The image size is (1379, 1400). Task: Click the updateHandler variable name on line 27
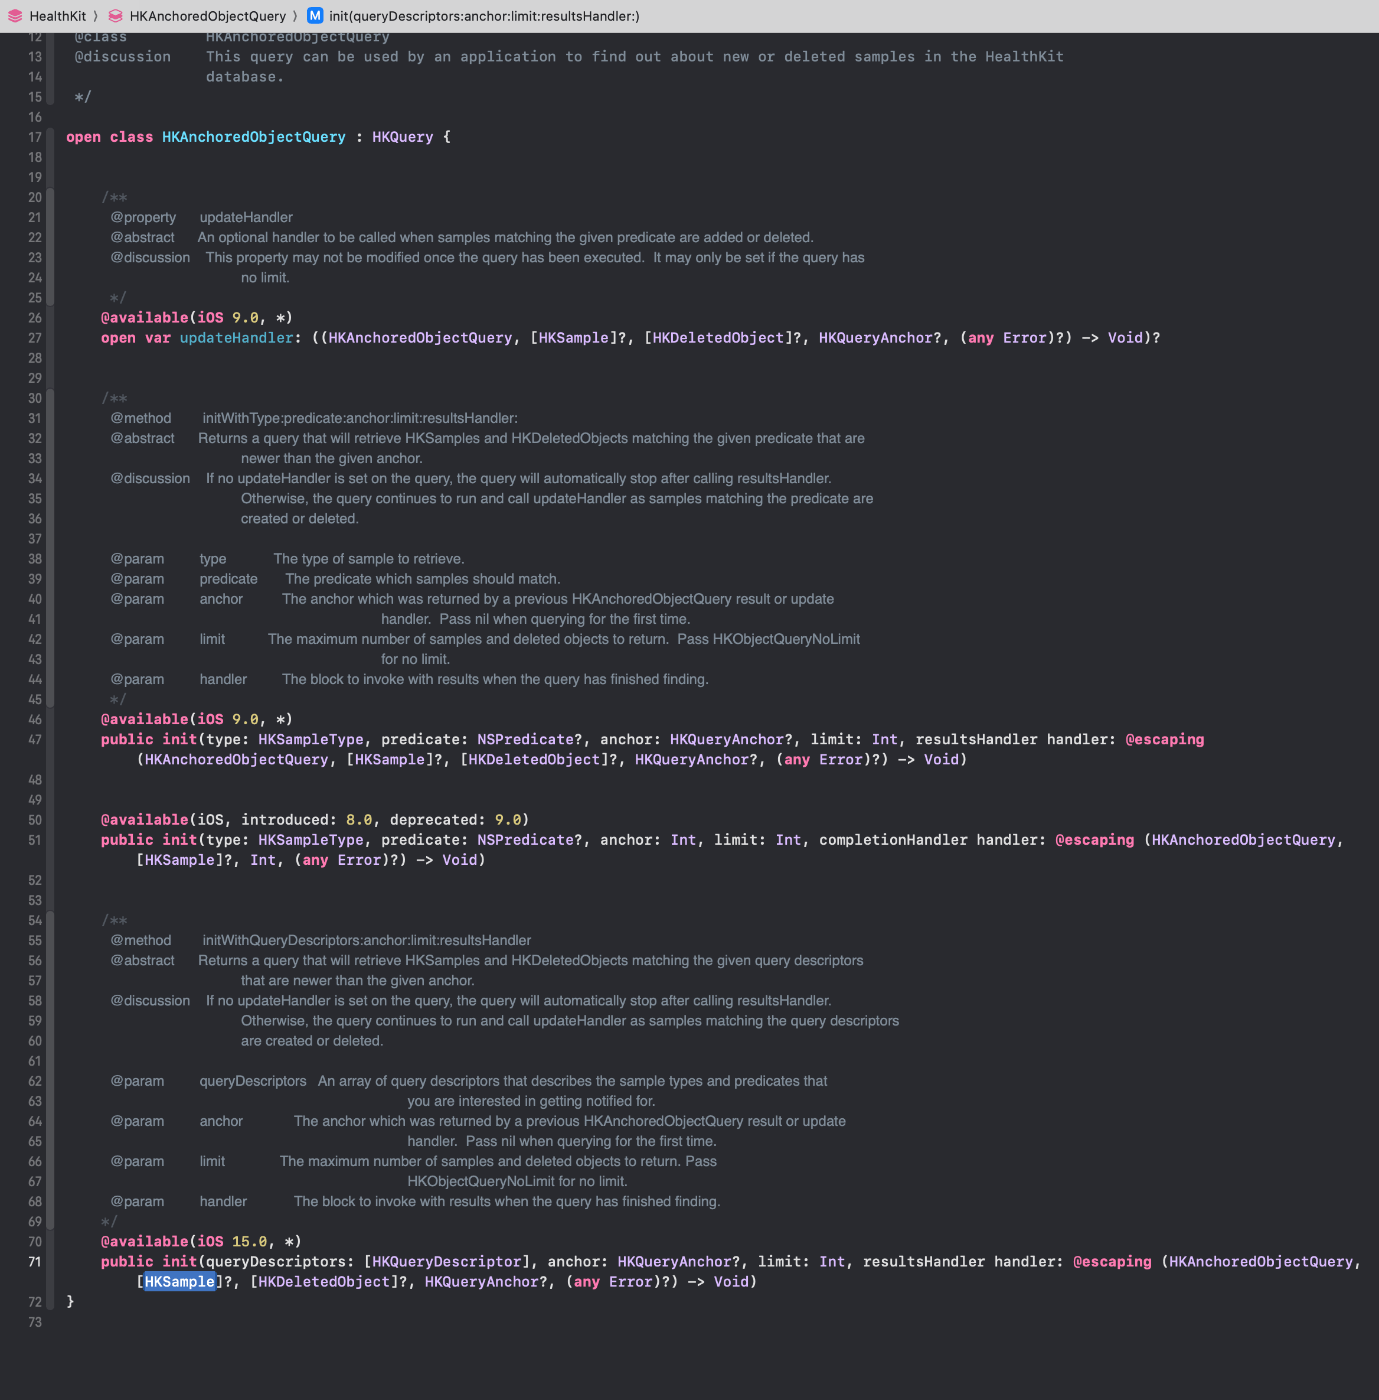coord(237,338)
